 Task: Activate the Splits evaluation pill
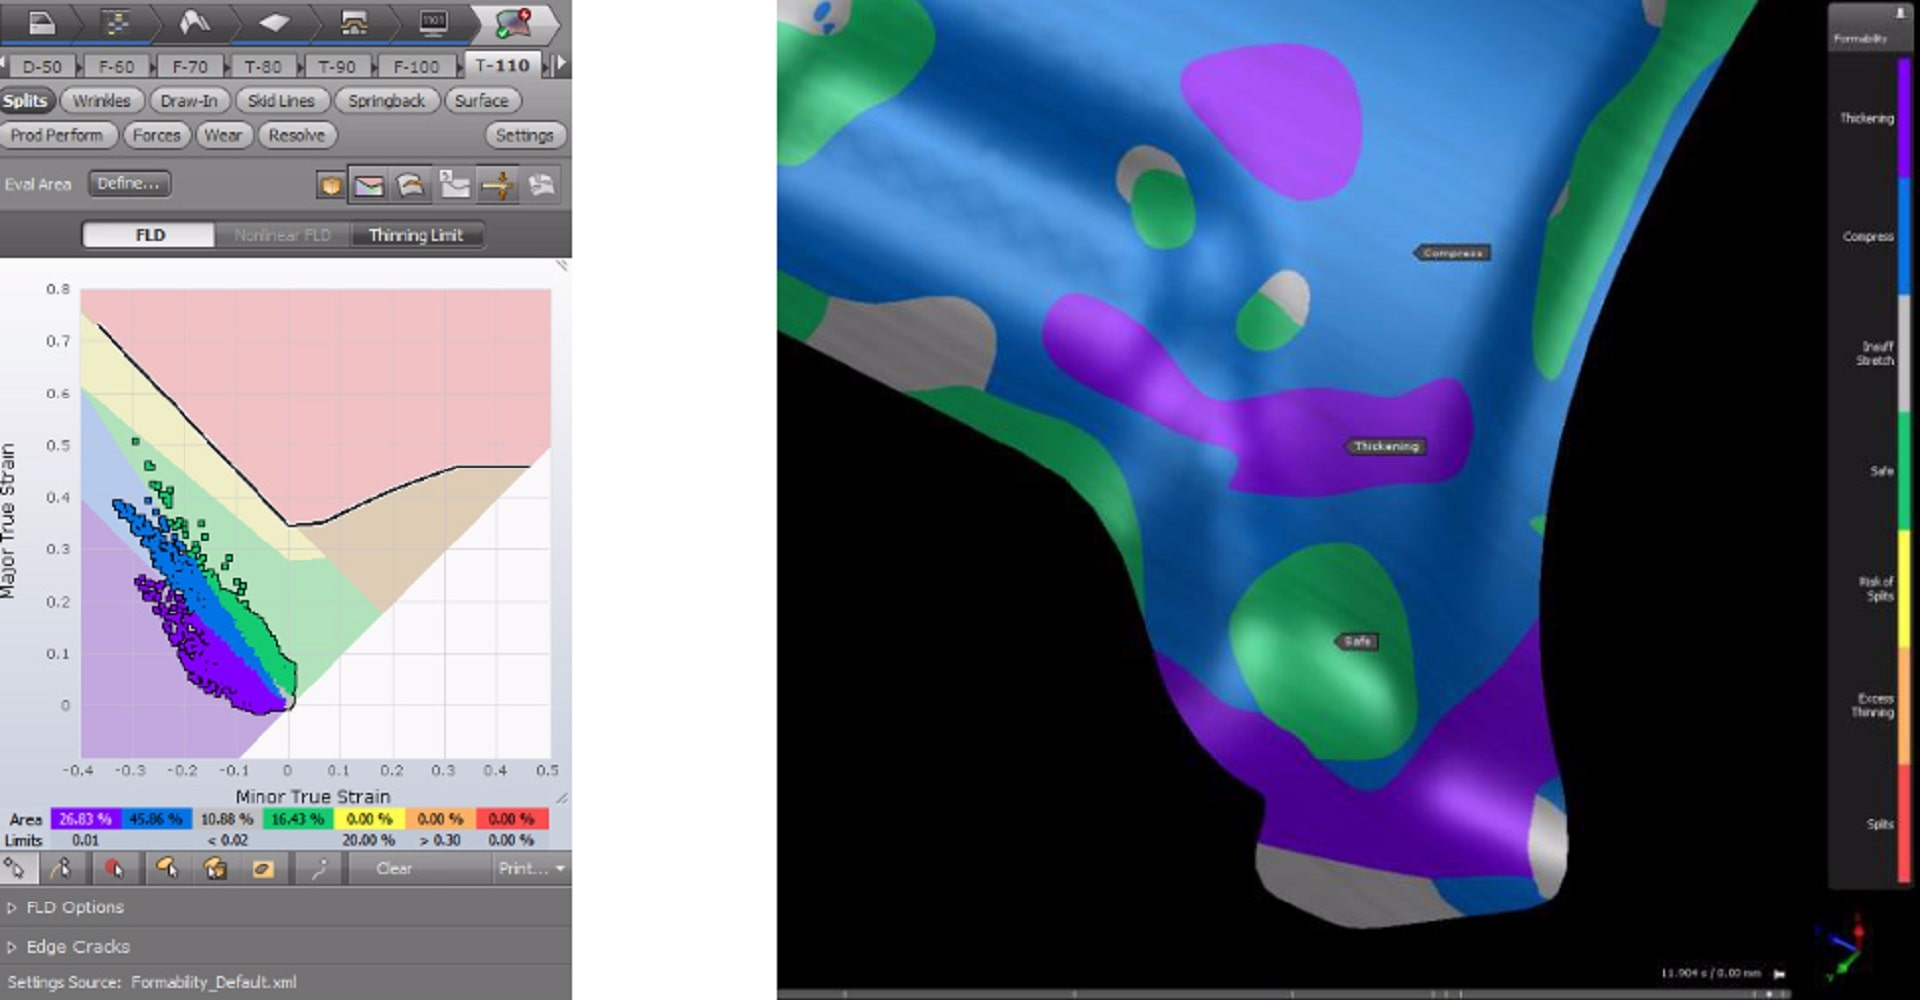coord(25,101)
